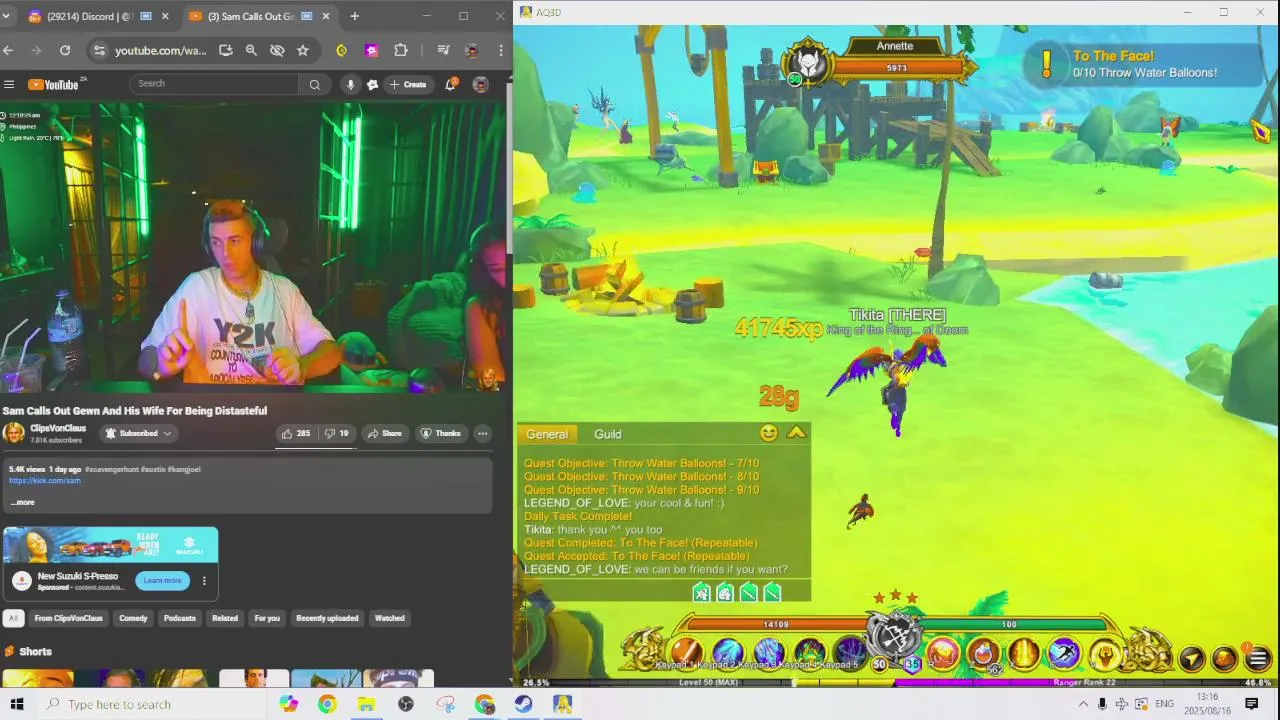Click the Ranger Rank 22 progress bar
Screen dimensions: 1280x720
1082,683
